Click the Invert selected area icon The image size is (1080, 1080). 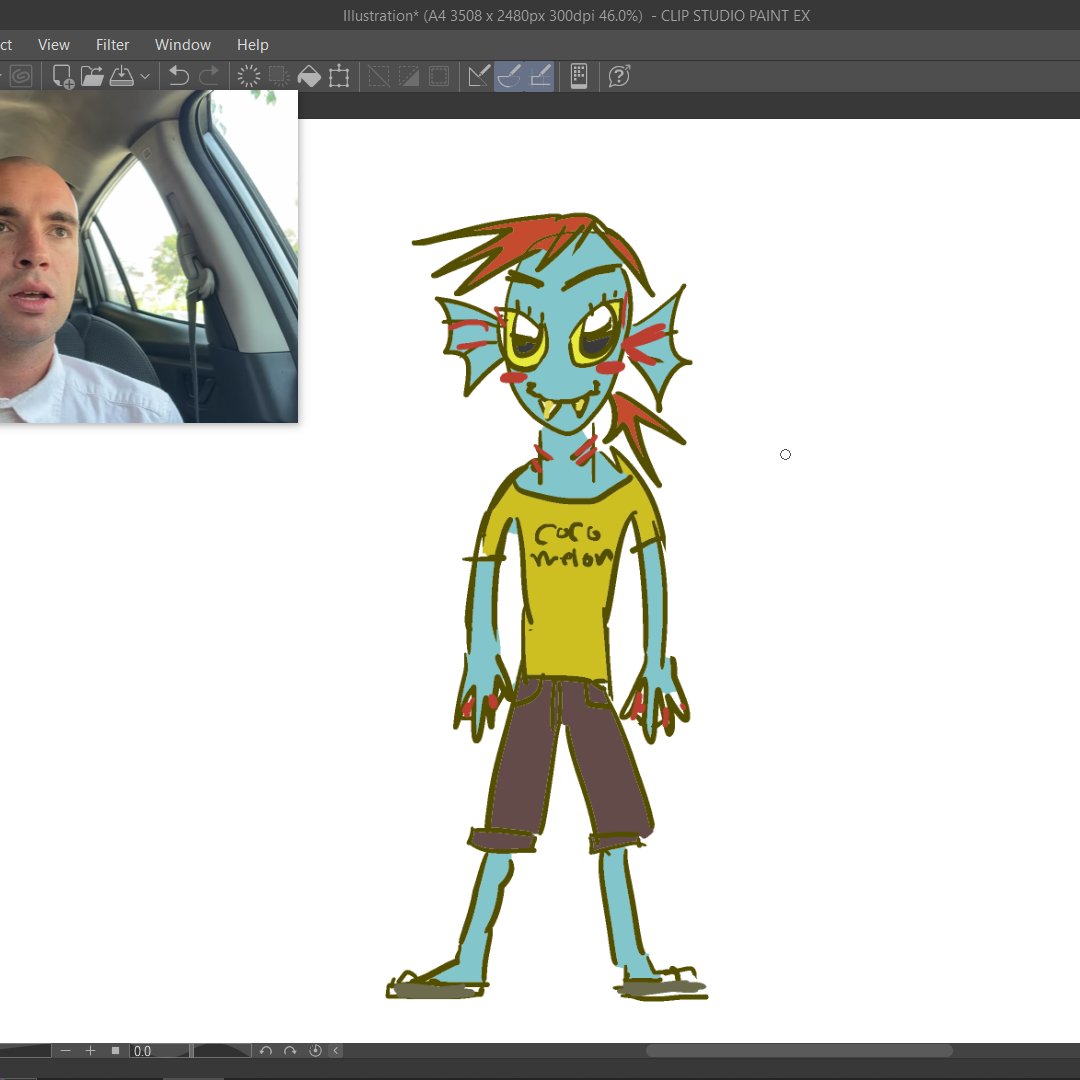coord(409,76)
